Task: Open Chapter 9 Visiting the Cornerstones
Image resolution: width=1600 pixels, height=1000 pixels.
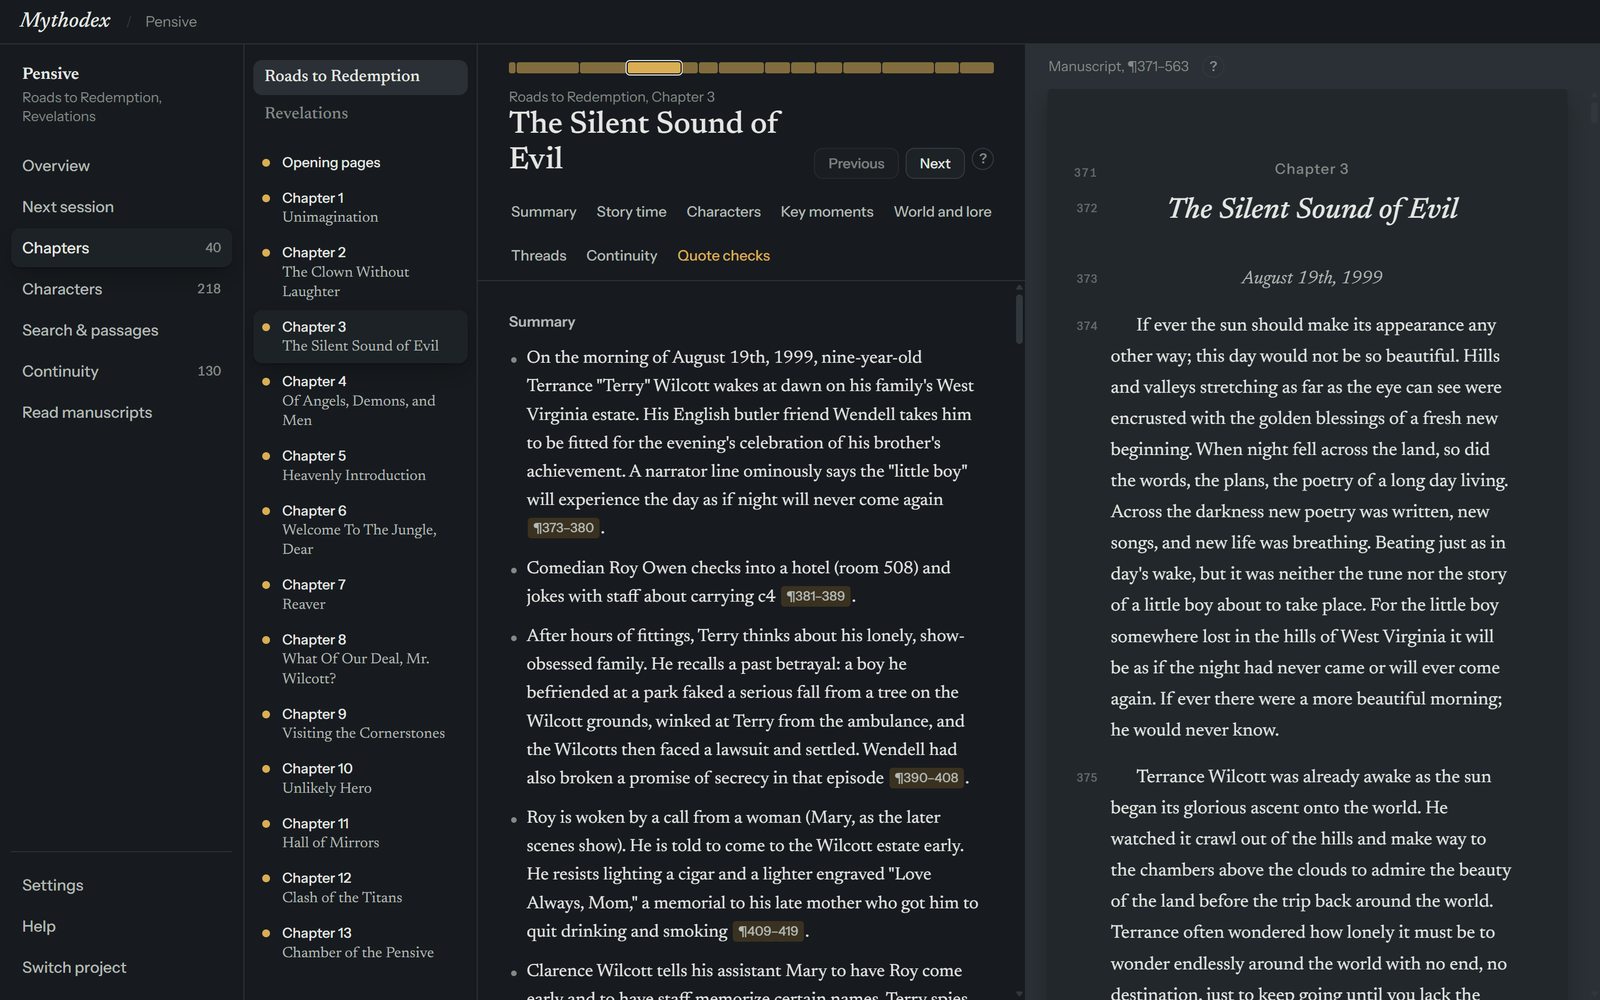Action: (360, 723)
